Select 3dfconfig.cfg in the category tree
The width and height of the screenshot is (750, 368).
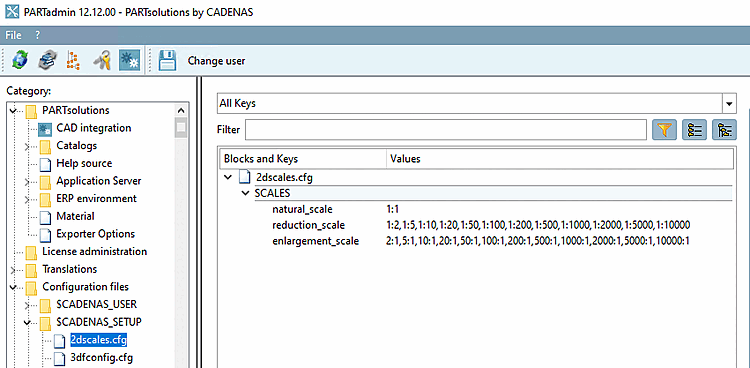click(x=101, y=358)
